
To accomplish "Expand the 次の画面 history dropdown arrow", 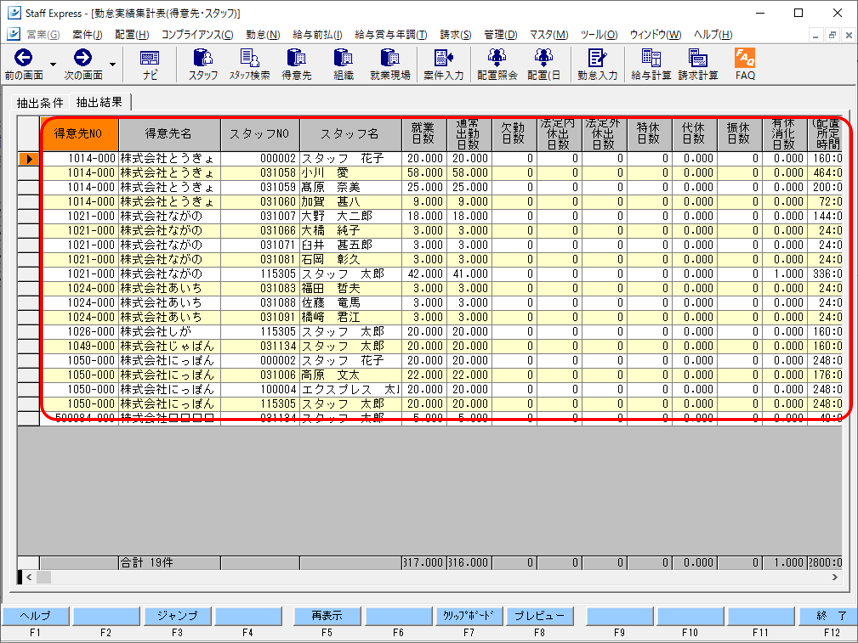I will click(x=112, y=65).
